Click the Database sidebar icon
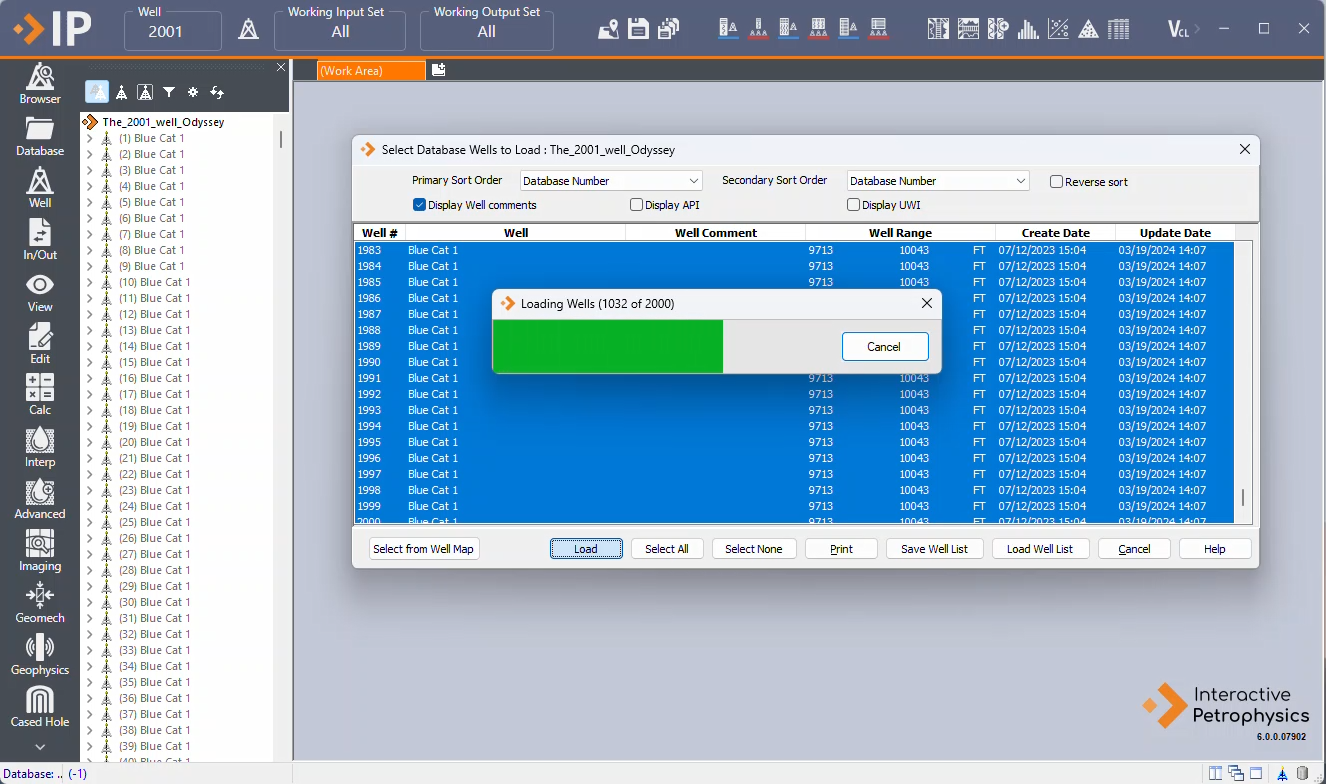1326x784 pixels. click(x=40, y=136)
